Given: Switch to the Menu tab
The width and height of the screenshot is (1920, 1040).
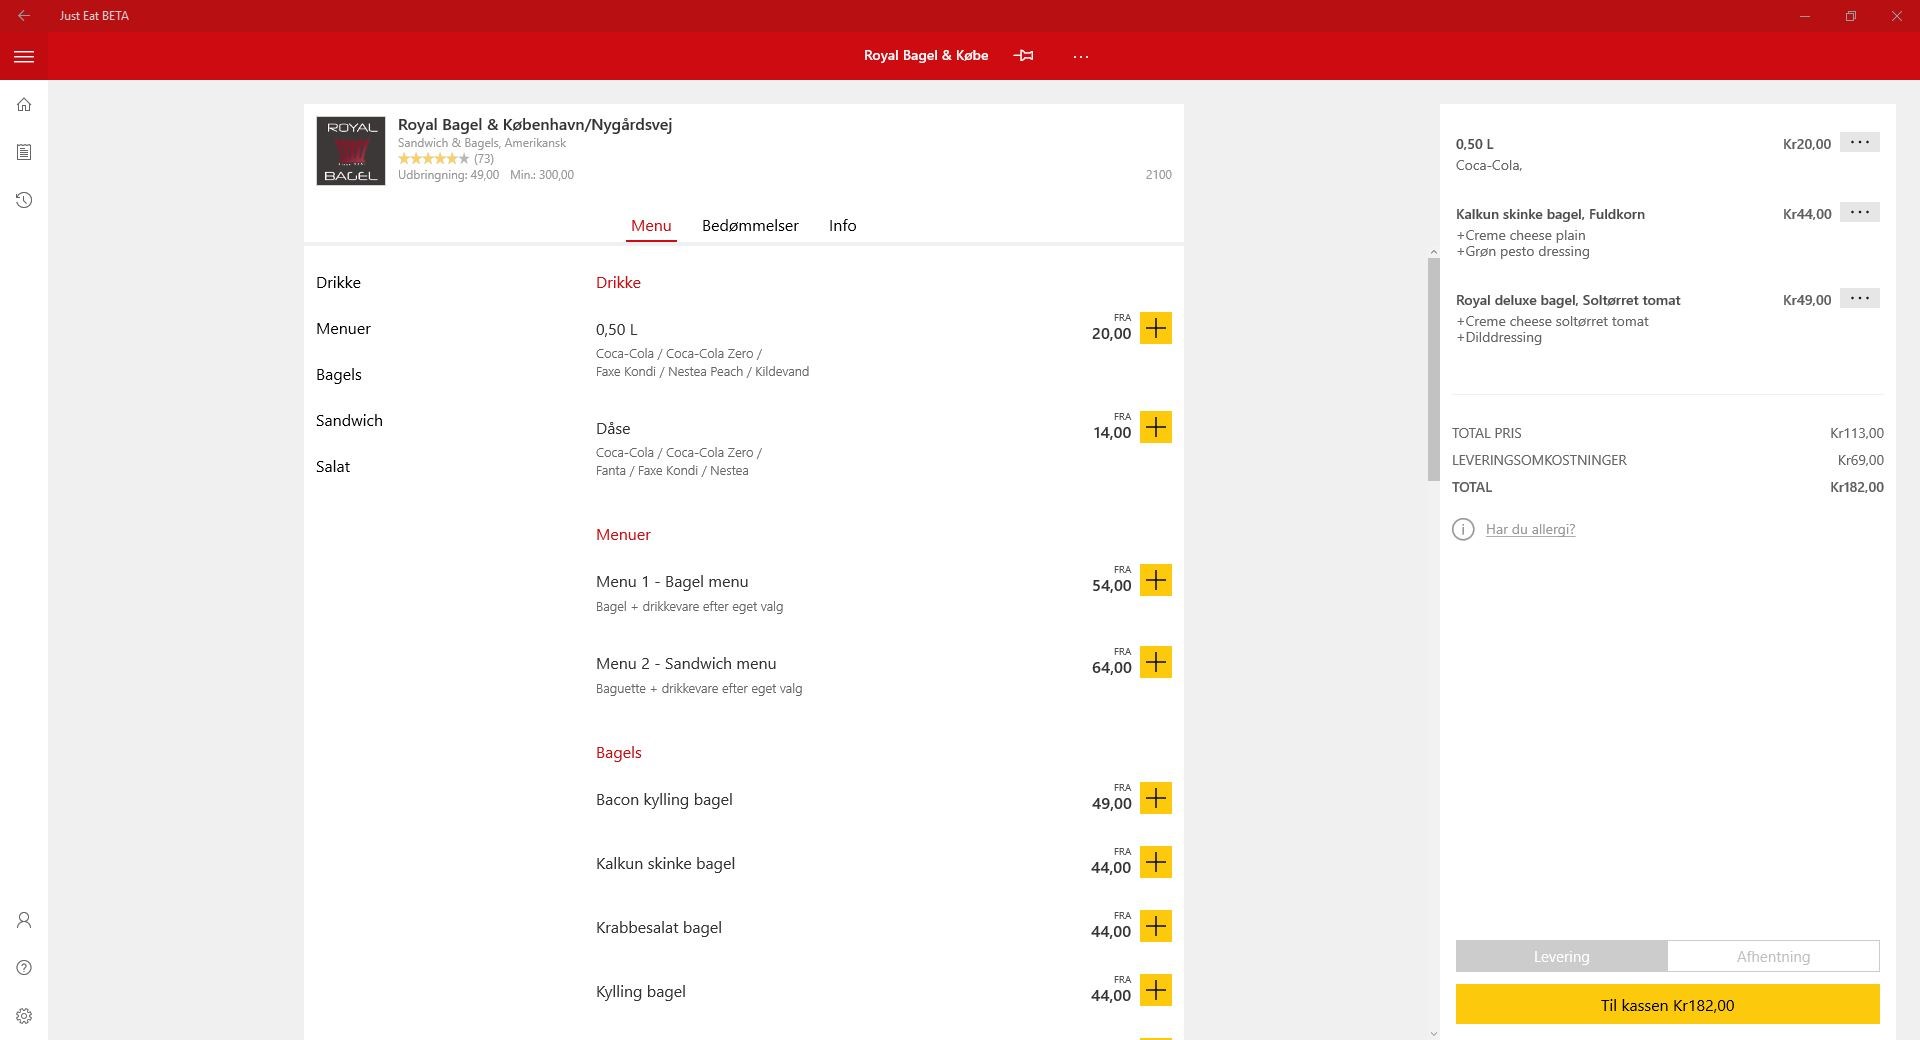Looking at the screenshot, I should pos(651,226).
